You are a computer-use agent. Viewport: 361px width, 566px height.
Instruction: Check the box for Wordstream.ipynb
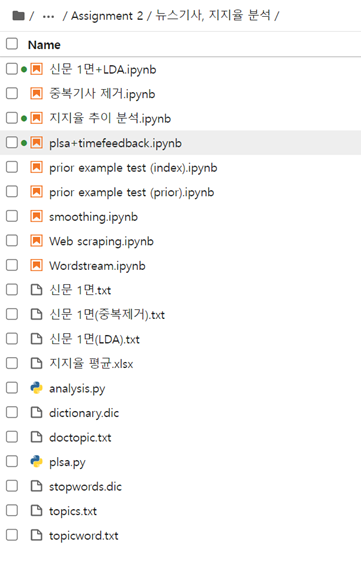click(x=12, y=265)
